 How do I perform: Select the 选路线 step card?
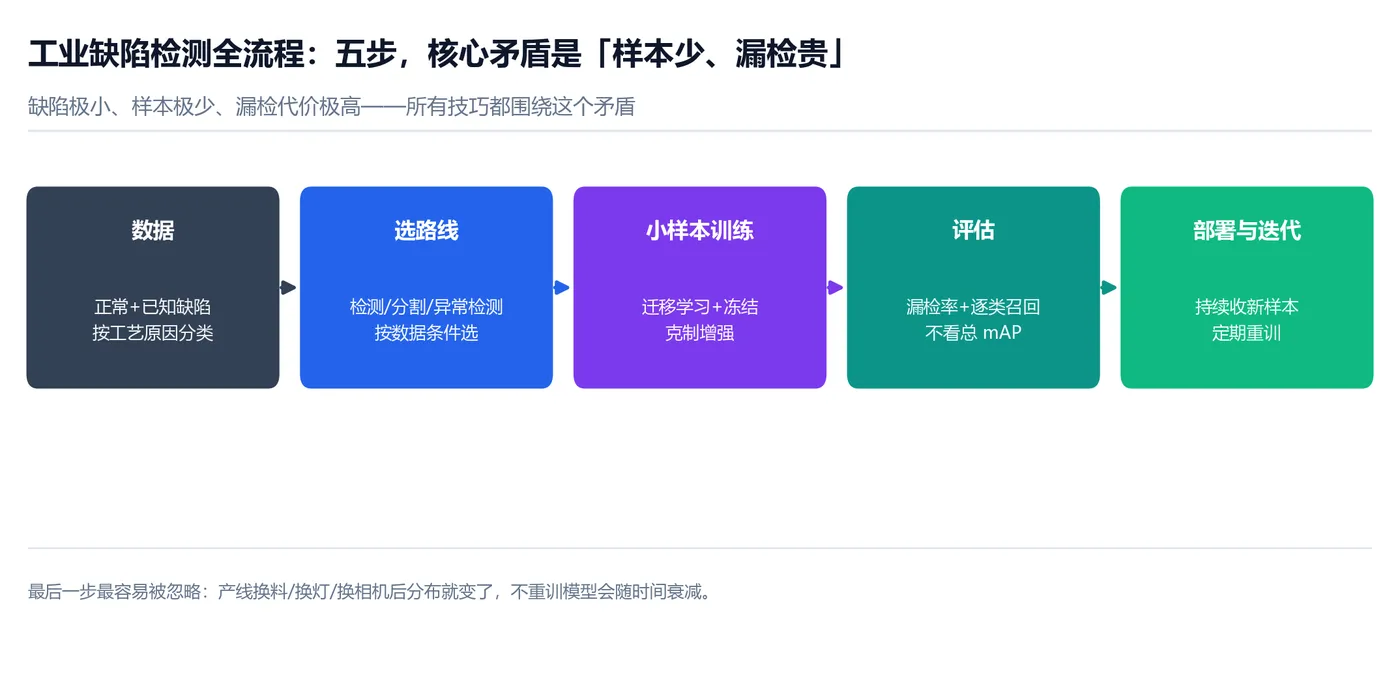coord(426,287)
